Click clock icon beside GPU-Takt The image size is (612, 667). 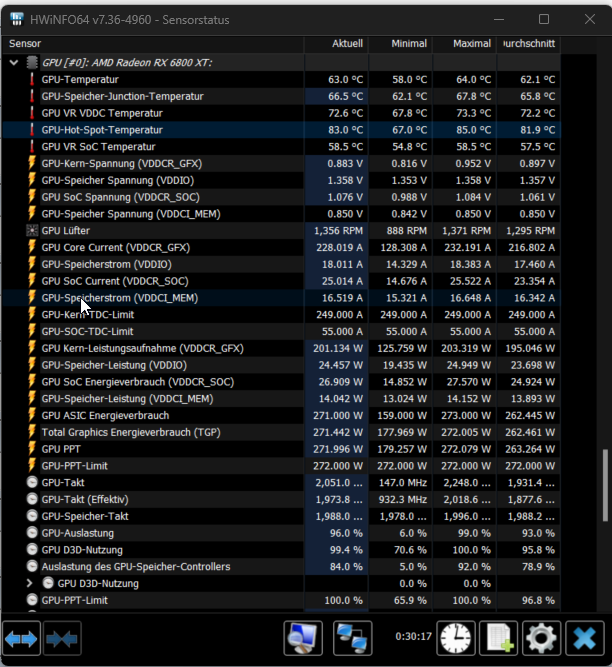32,482
